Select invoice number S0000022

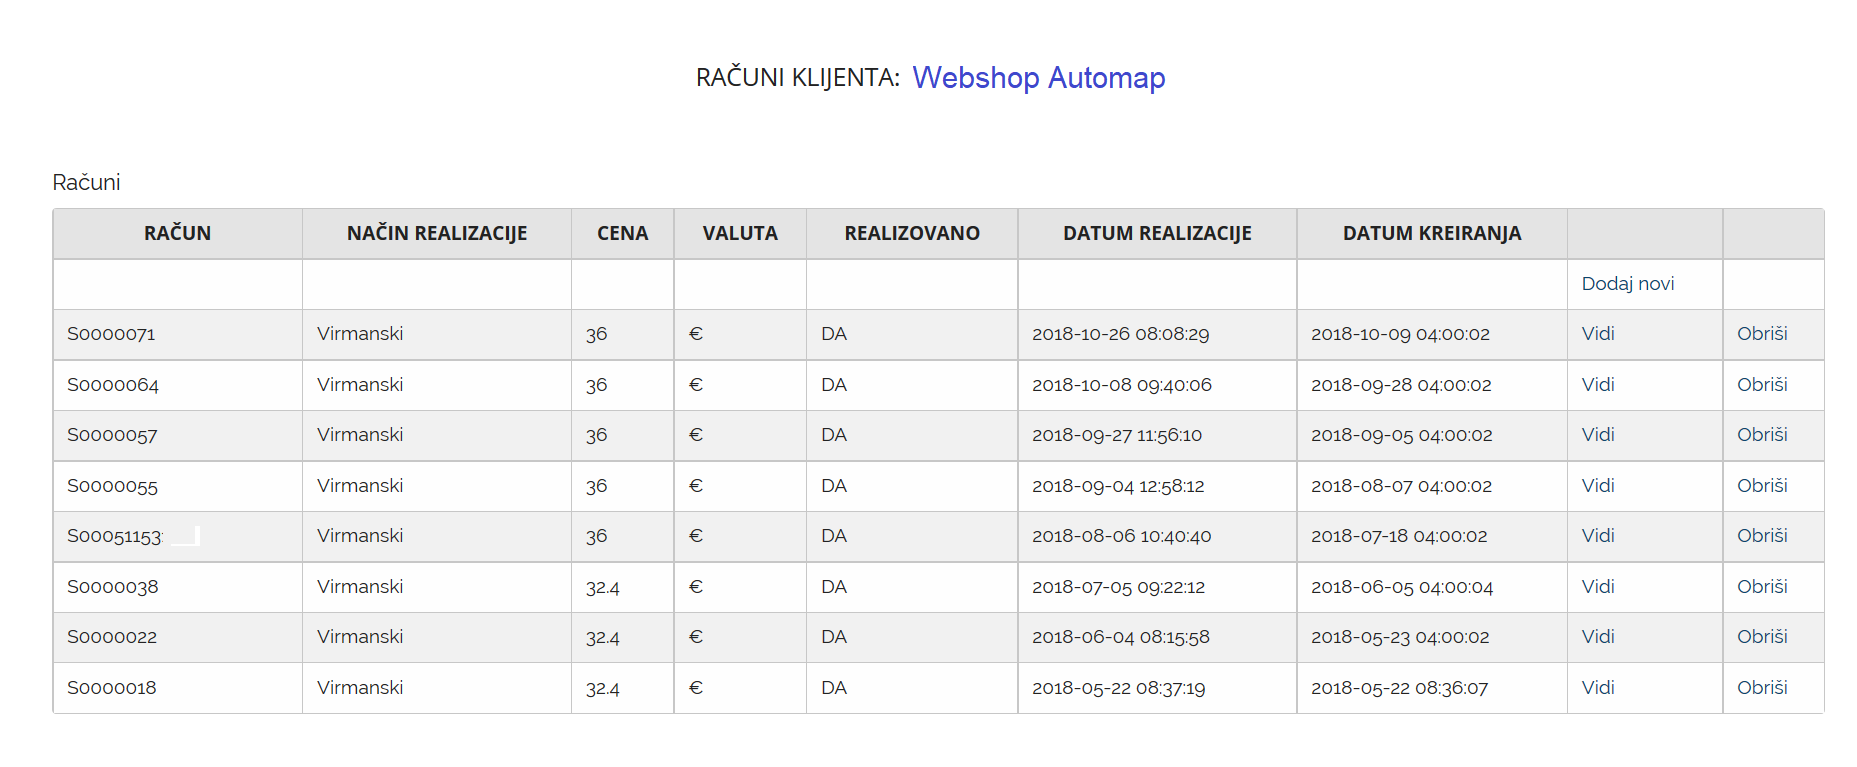(112, 637)
